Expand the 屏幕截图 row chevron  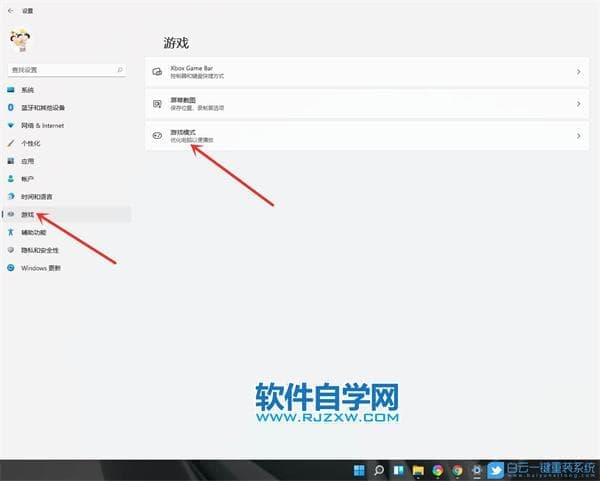tap(579, 104)
